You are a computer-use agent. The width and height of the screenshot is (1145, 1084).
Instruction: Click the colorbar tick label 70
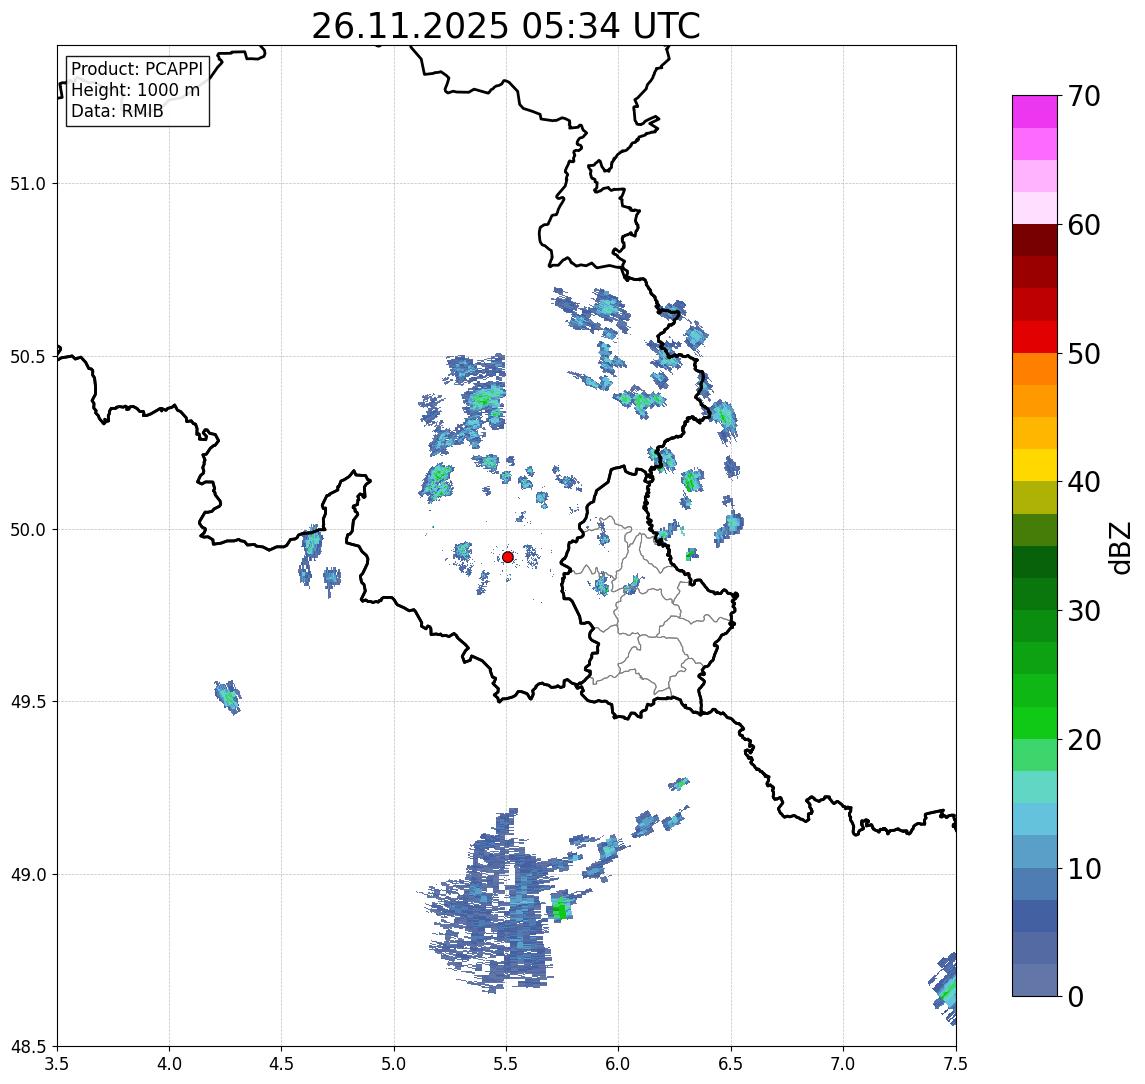click(1084, 96)
